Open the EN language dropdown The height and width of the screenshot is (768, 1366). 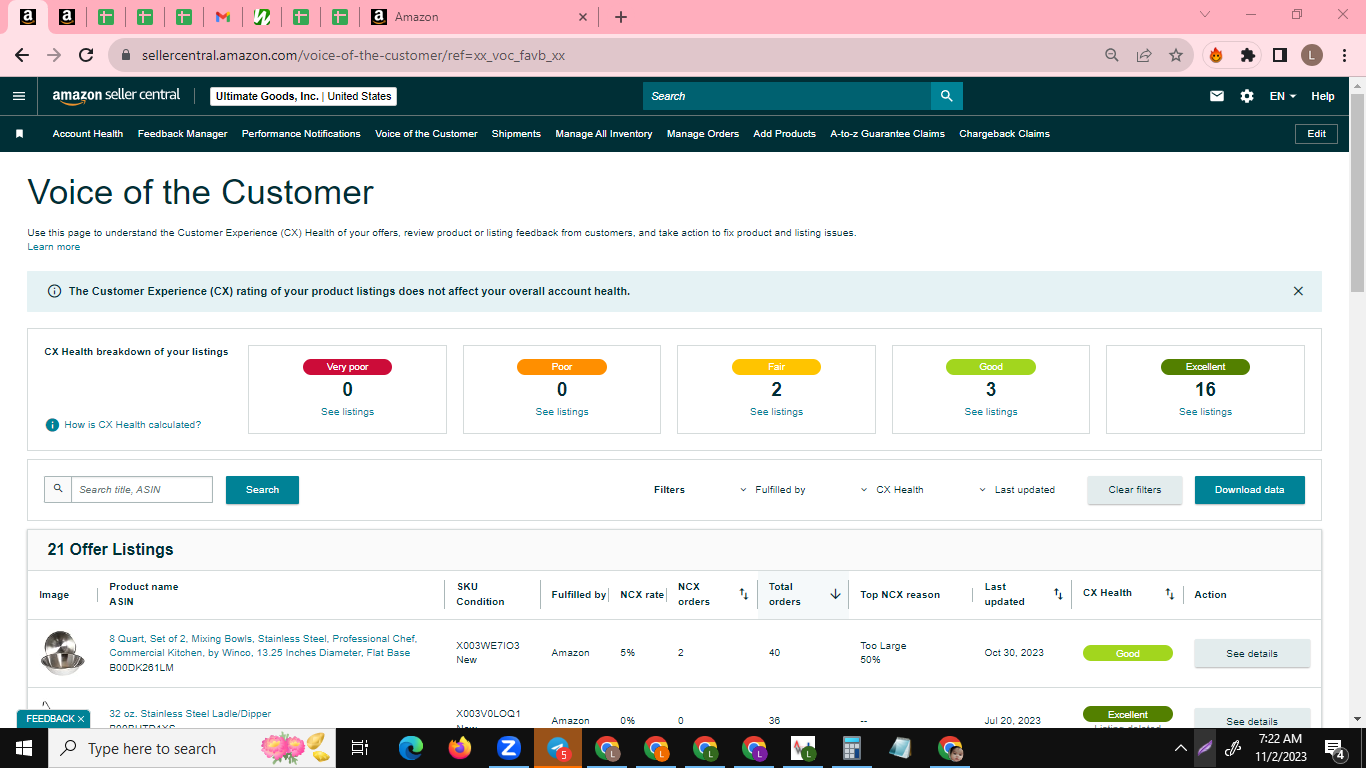point(1283,96)
